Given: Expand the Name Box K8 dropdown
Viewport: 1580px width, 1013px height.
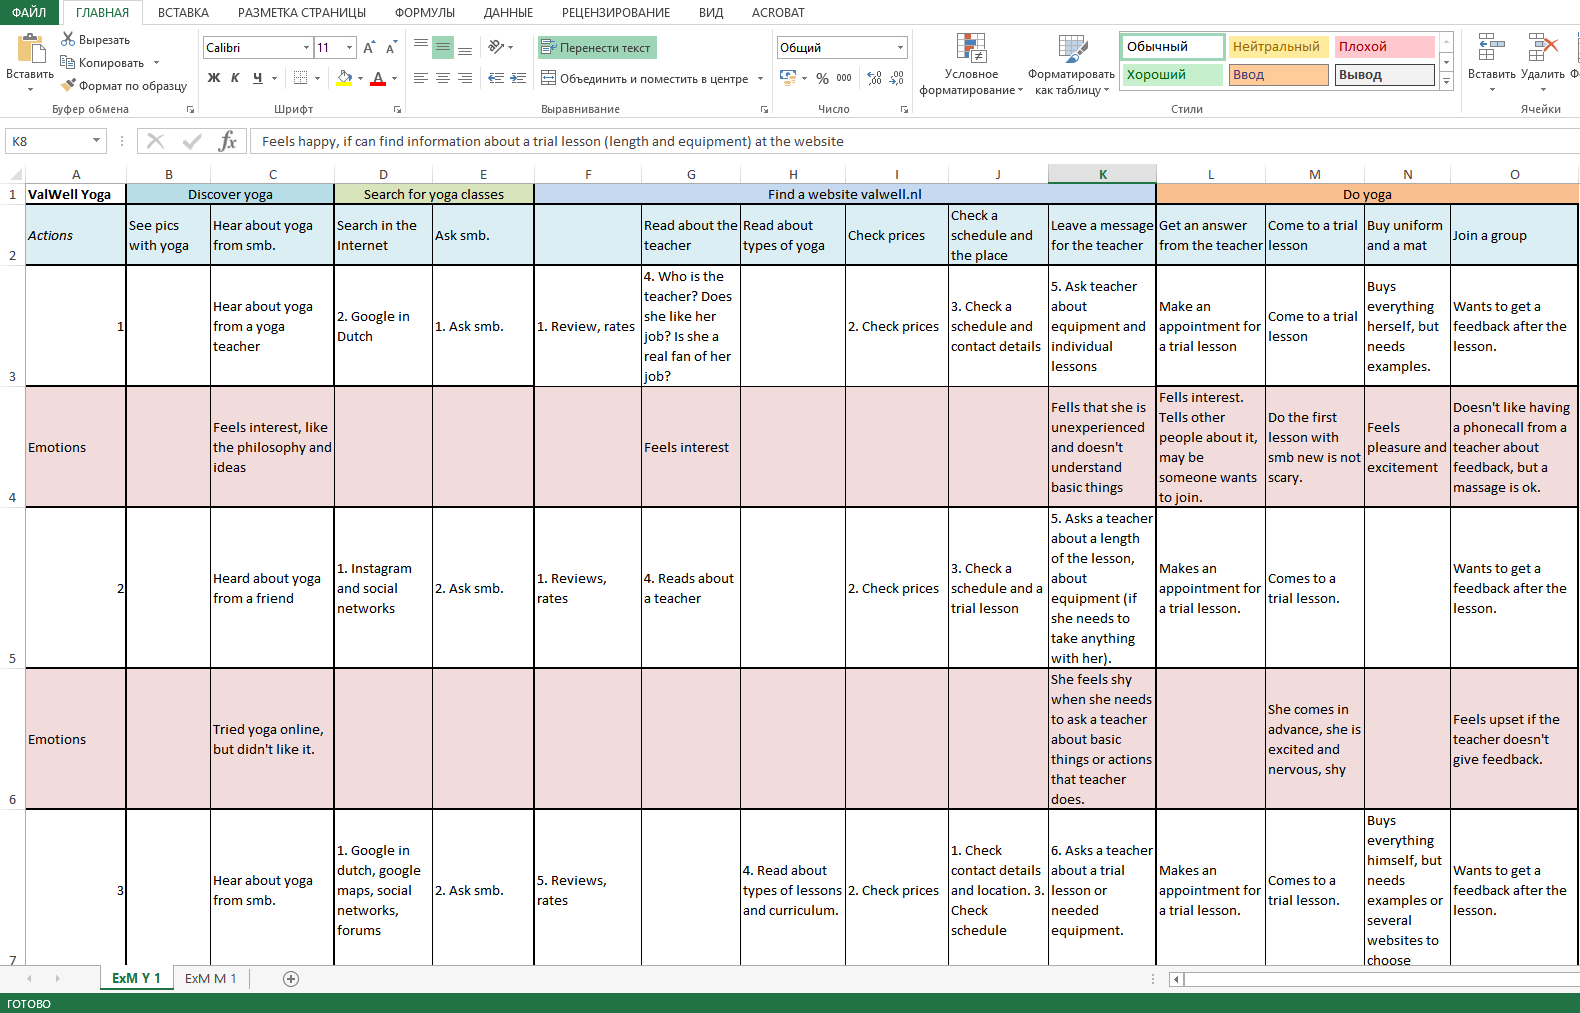Looking at the screenshot, I should (x=96, y=141).
